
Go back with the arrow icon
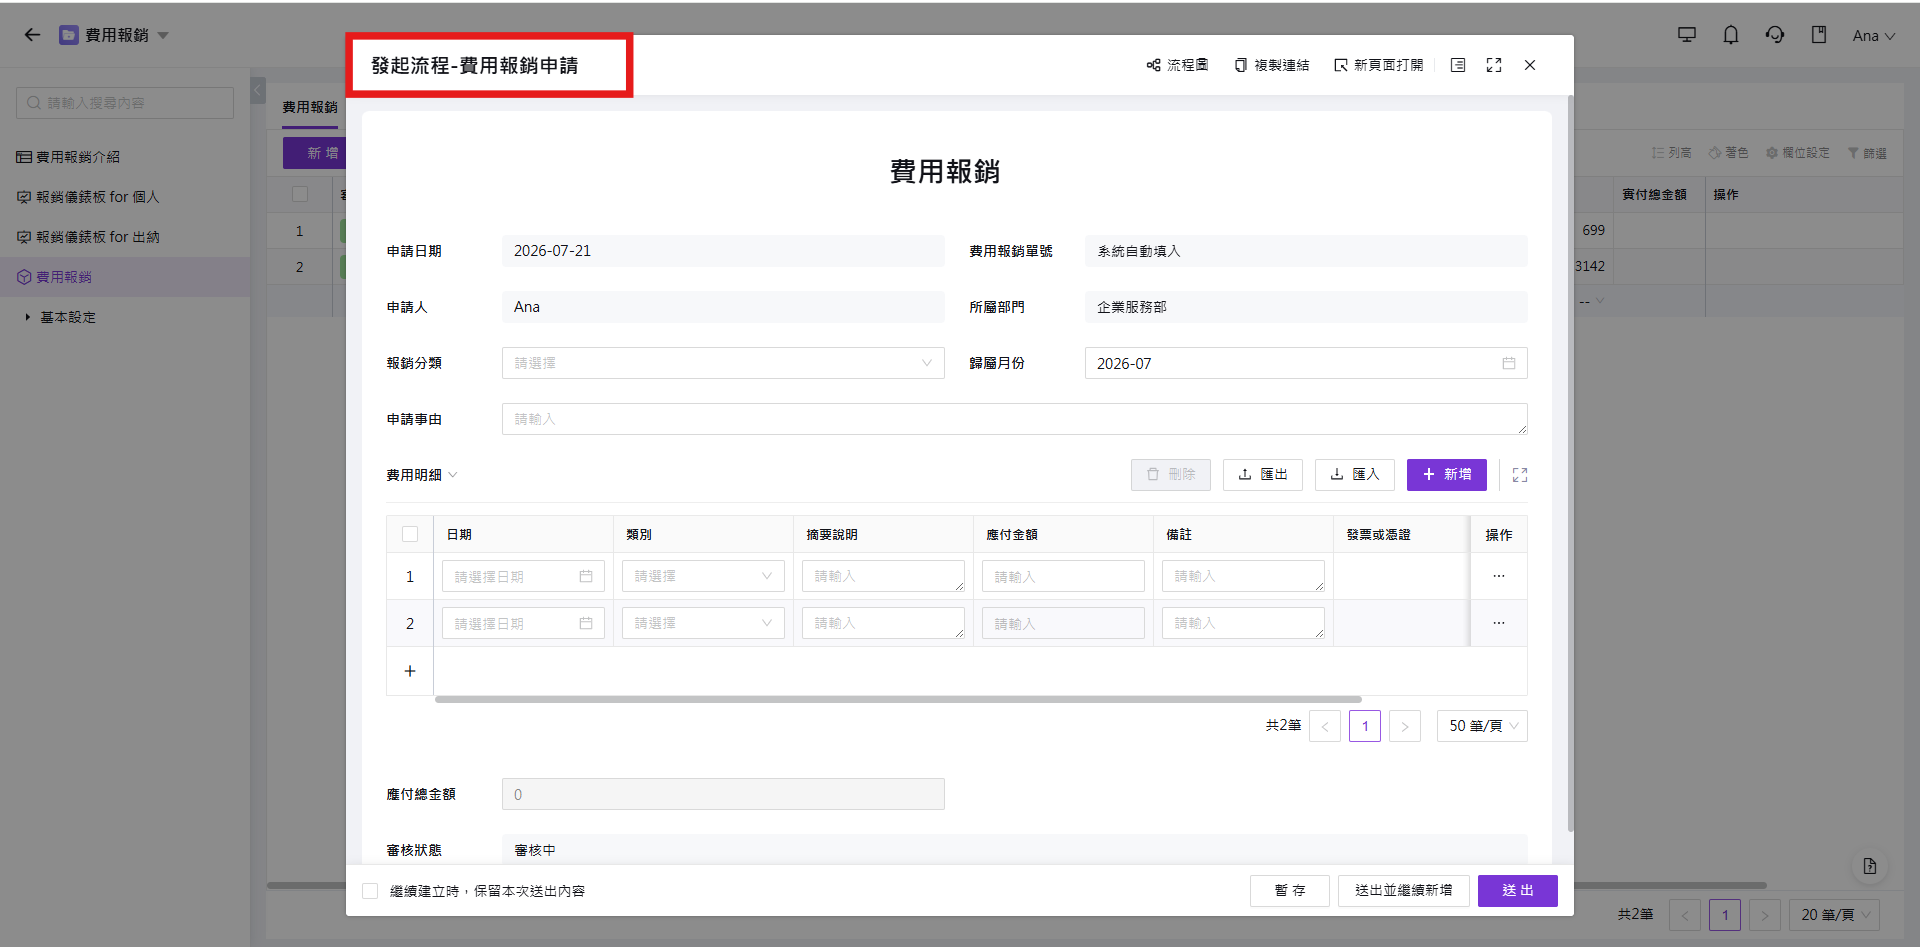pyautogui.click(x=32, y=35)
